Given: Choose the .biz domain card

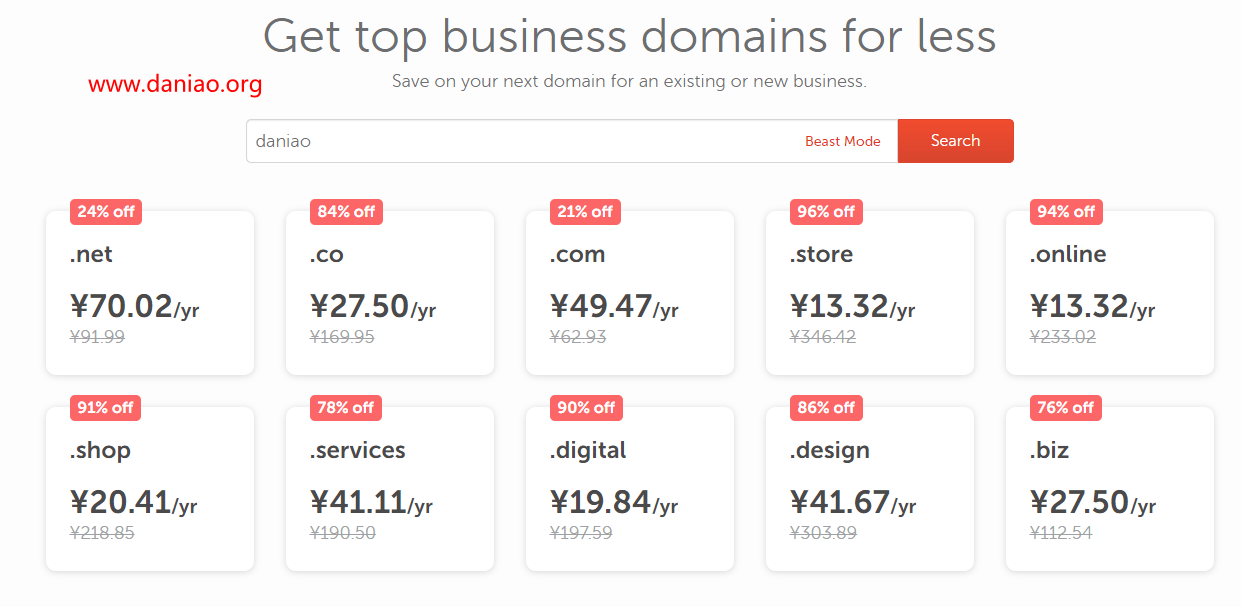Looking at the screenshot, I should [1110, 488].
